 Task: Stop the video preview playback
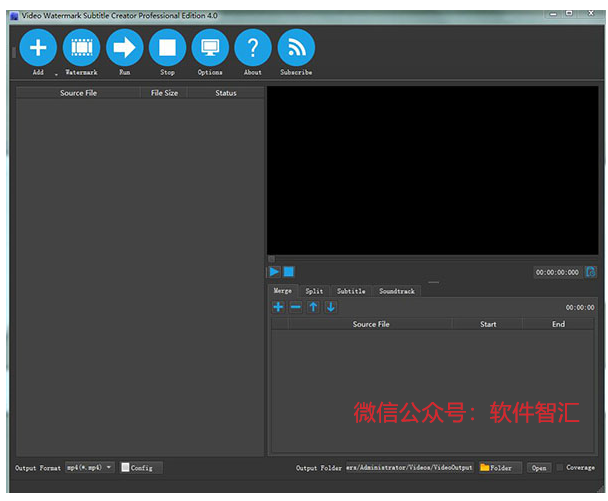click(x=288, y=271)
